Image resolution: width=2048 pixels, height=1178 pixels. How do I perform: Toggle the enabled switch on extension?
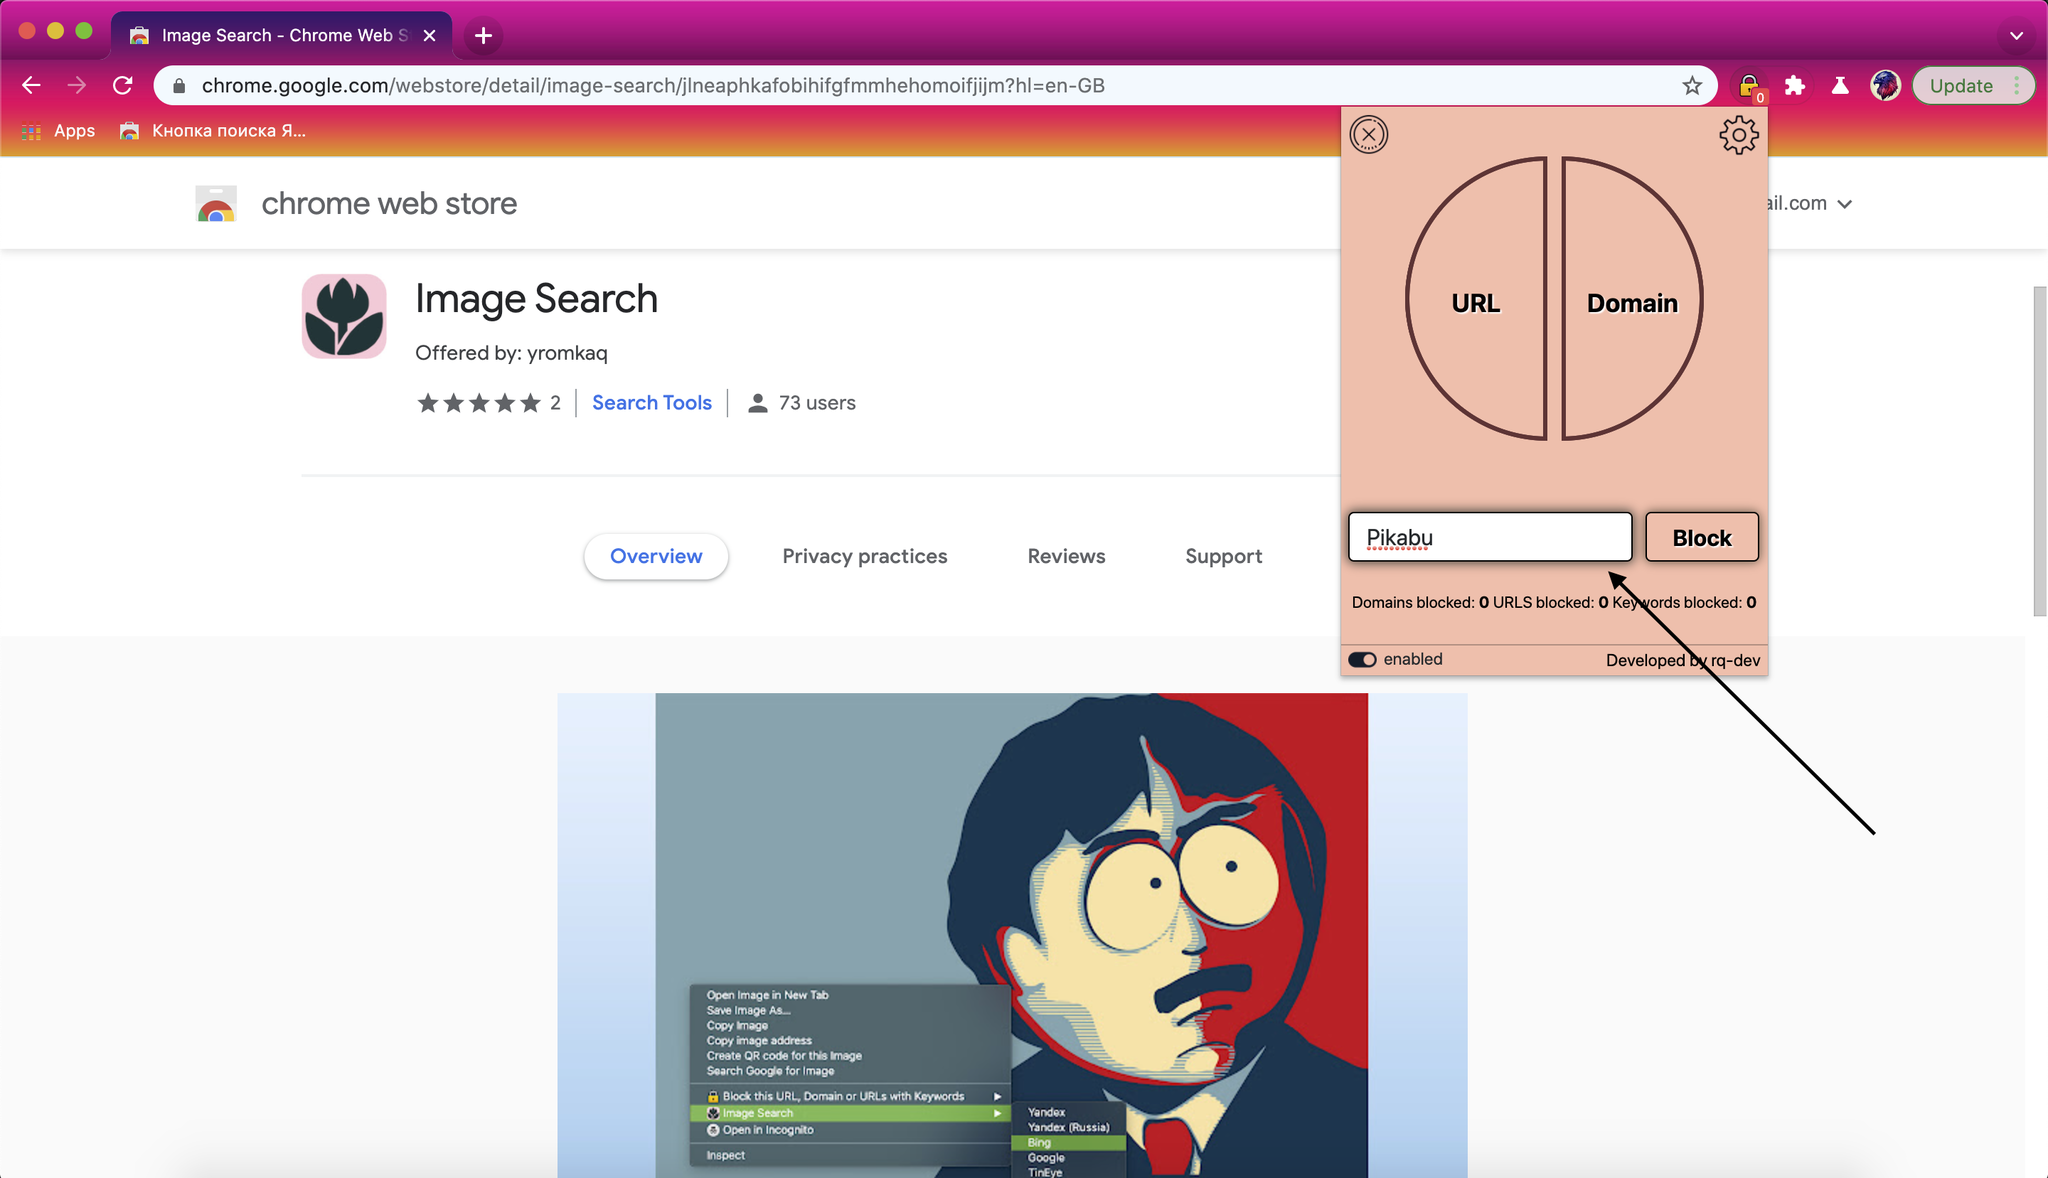pos(1362,659)
